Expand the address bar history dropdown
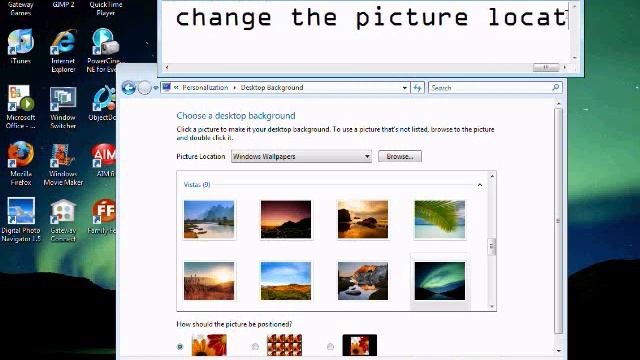640x360 pixels. click(404, 88)
